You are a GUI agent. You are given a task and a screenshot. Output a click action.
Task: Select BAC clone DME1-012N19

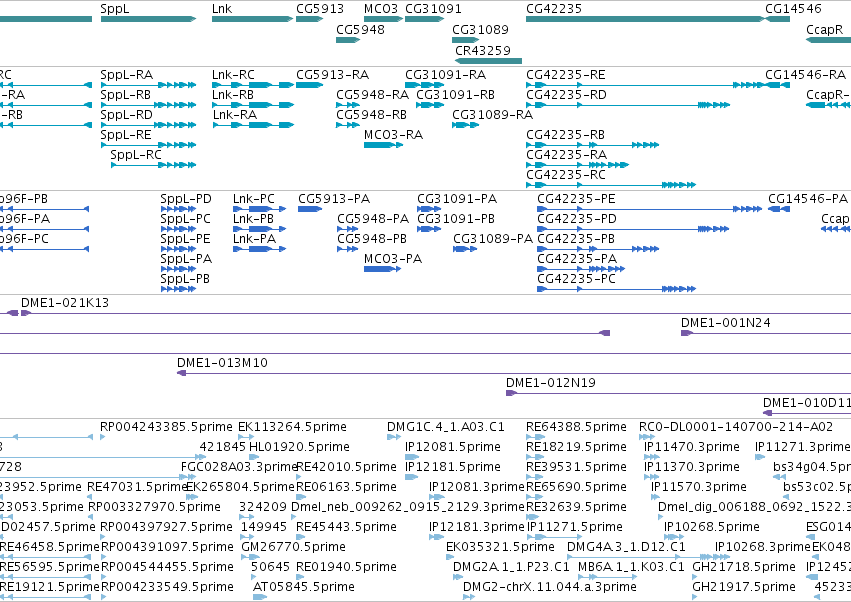coord(550,383)
